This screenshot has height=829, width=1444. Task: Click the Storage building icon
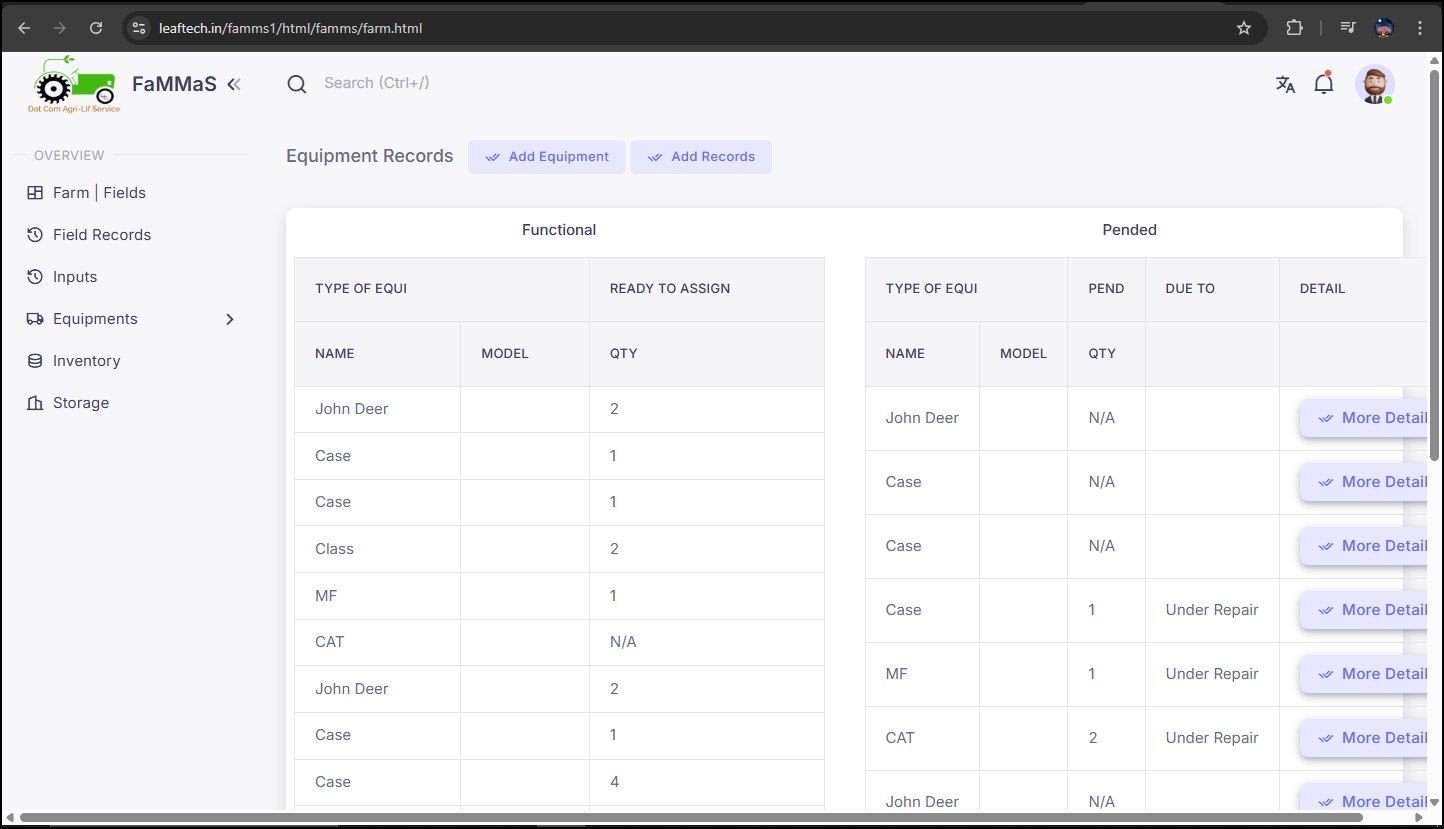click(x=35, y=403)
